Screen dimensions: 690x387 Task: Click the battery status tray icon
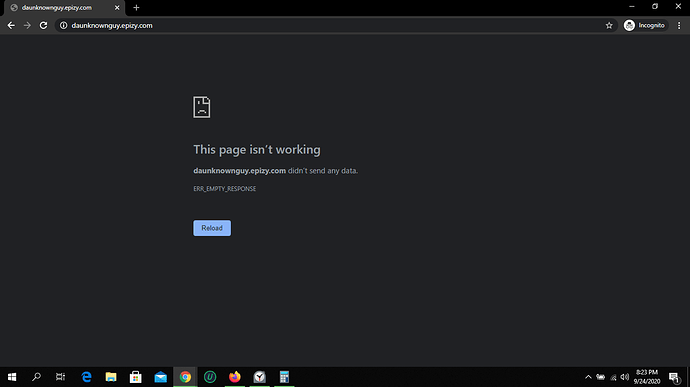600,377
